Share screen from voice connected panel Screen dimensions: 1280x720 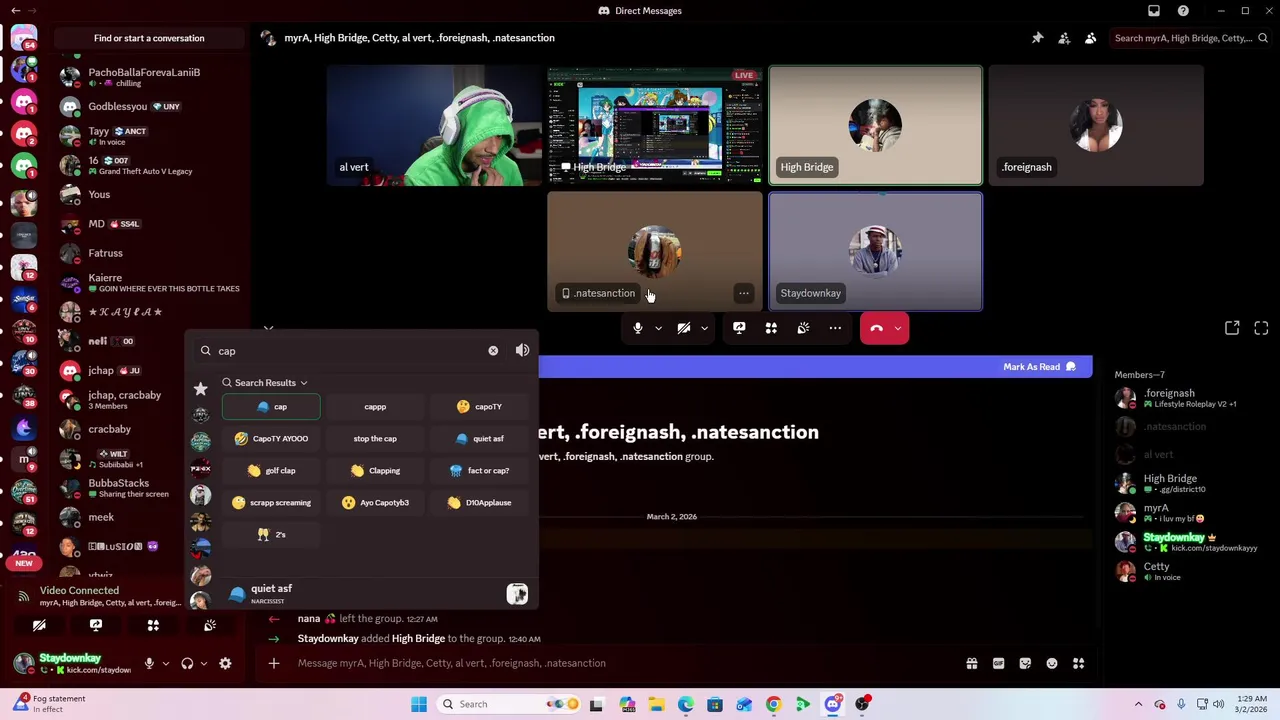[96, 625]
